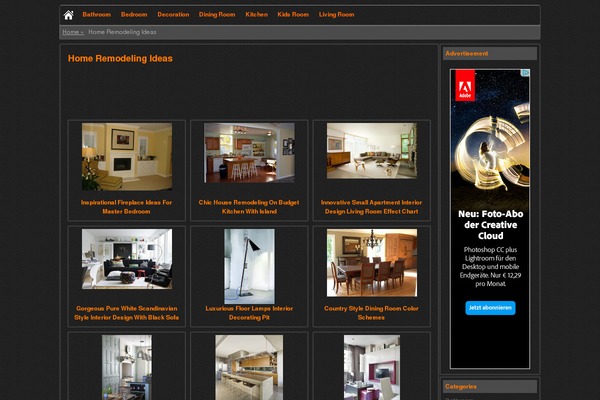
Task: Open the kitchen with island thumbnail
Action: tap(249, 153)
